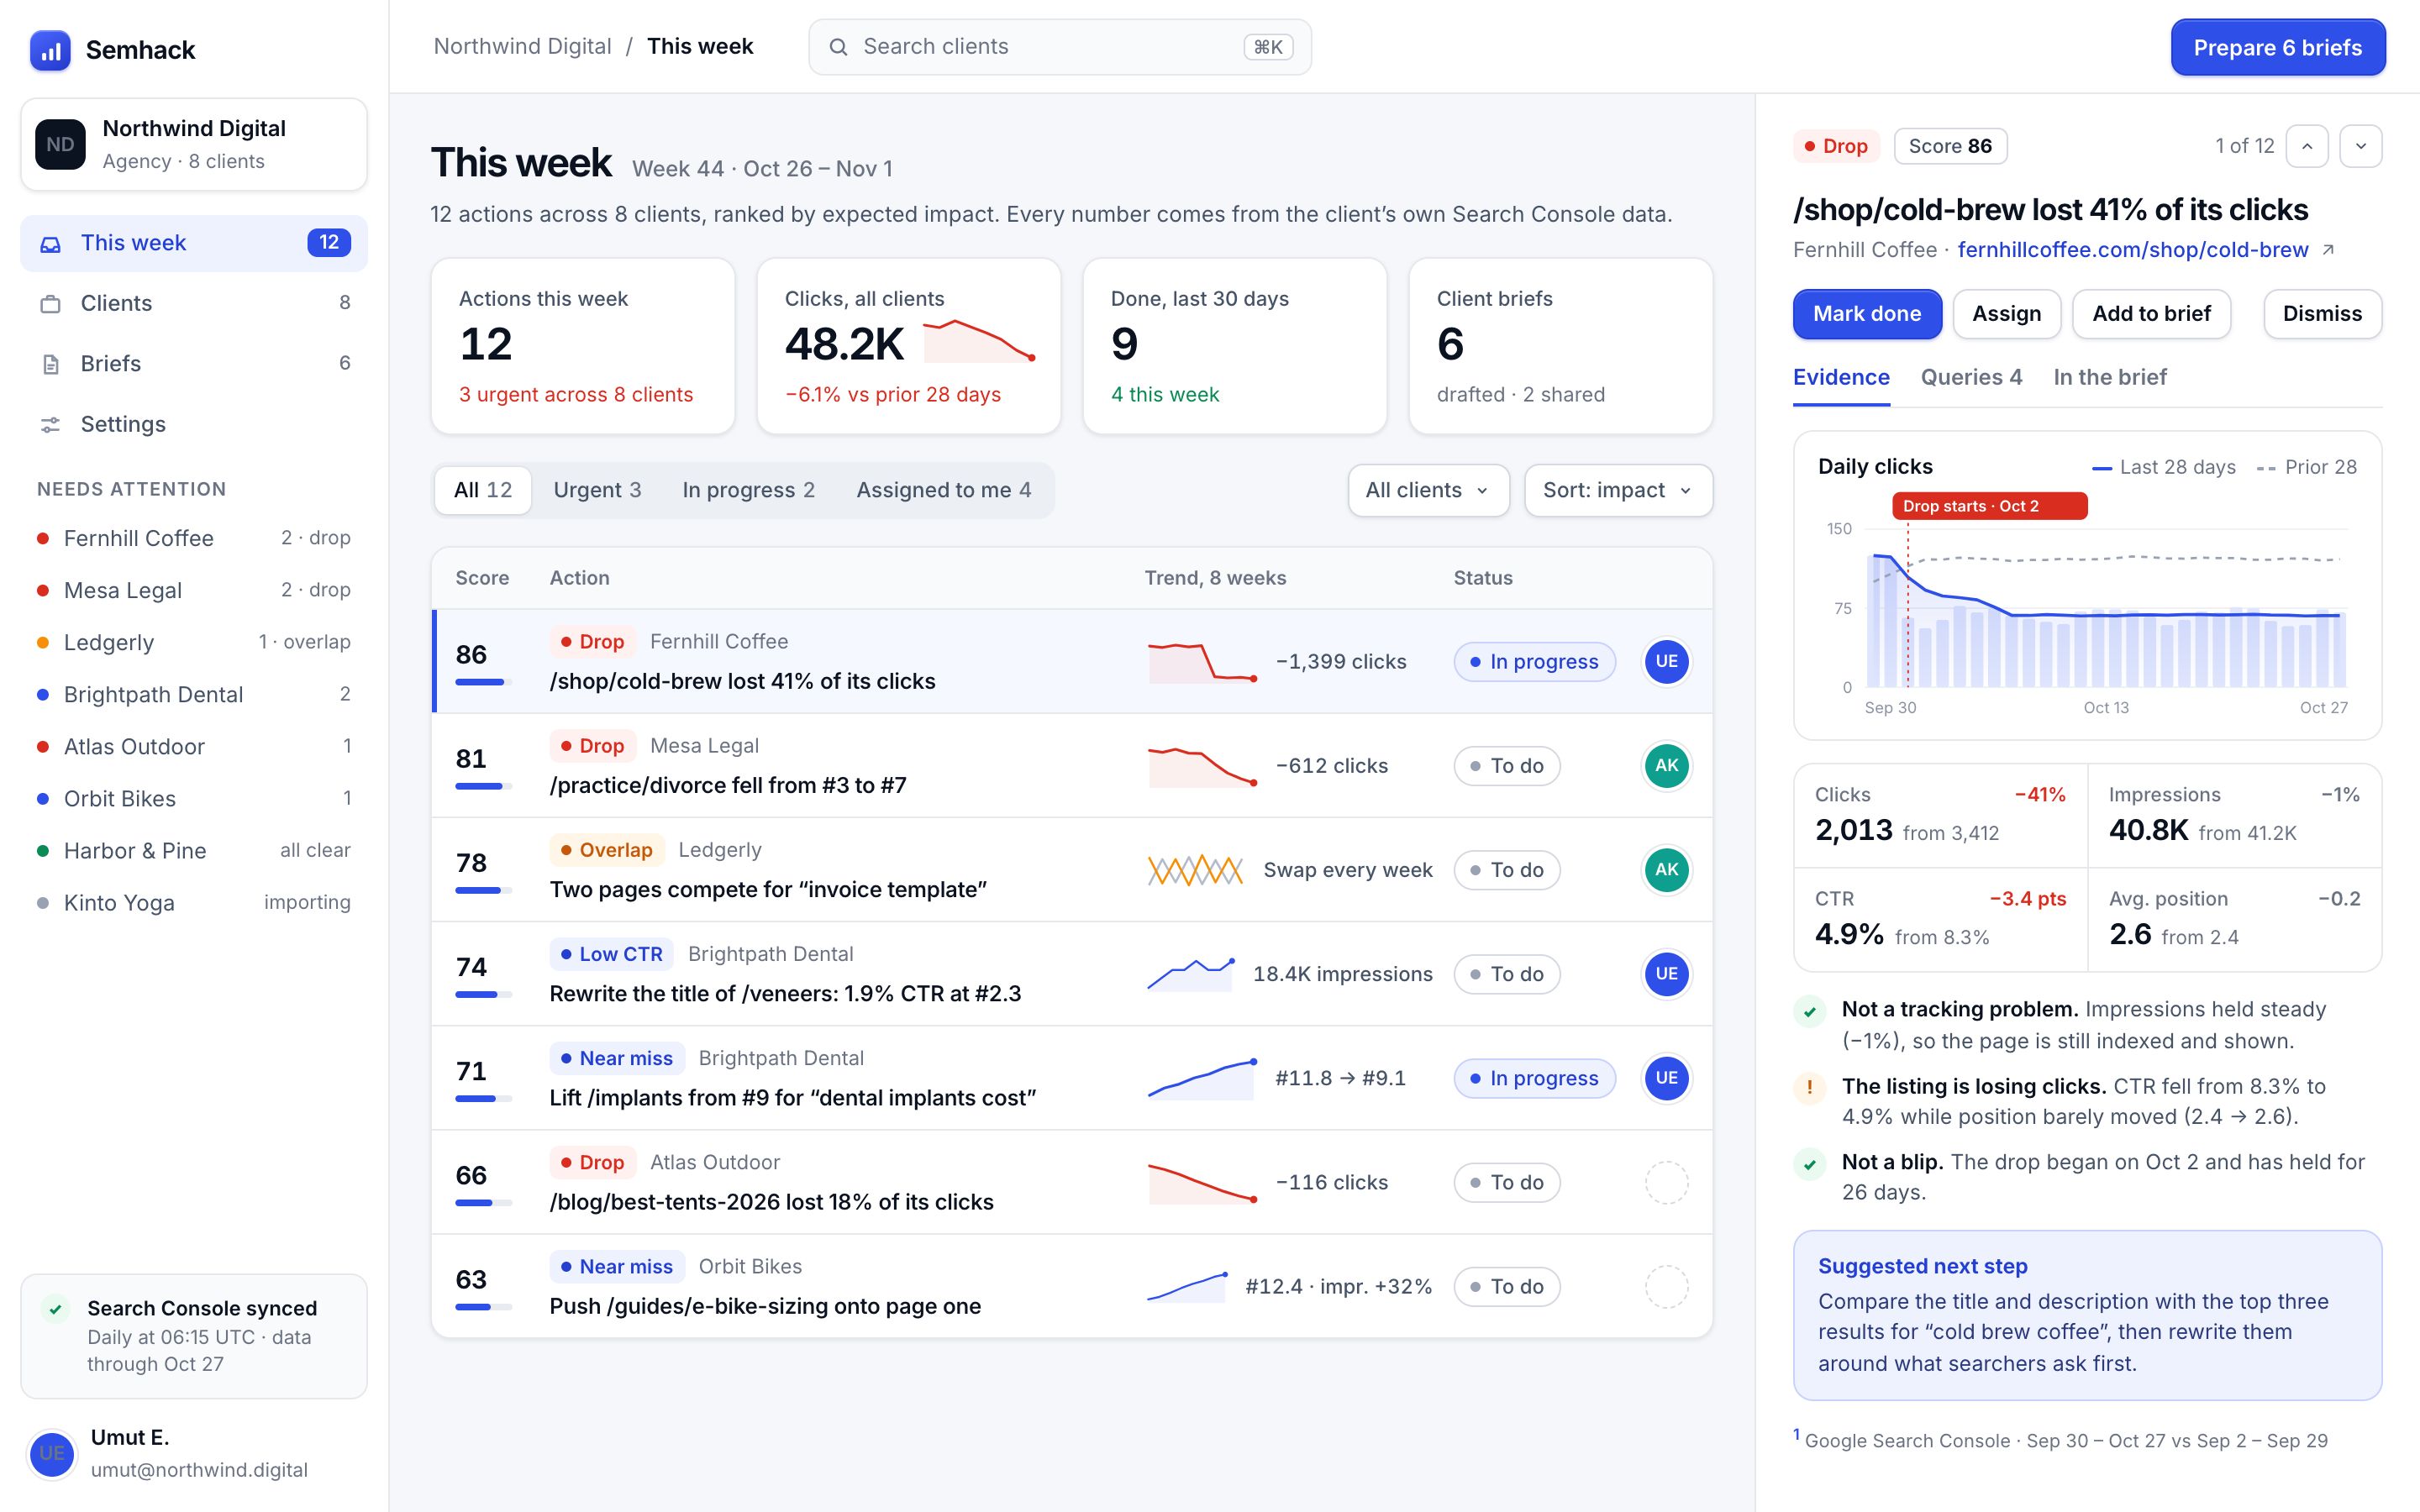This screenshot has height=1512, width=2420.
Task: Go to next action with down chevron
Action: point(2361,146)
